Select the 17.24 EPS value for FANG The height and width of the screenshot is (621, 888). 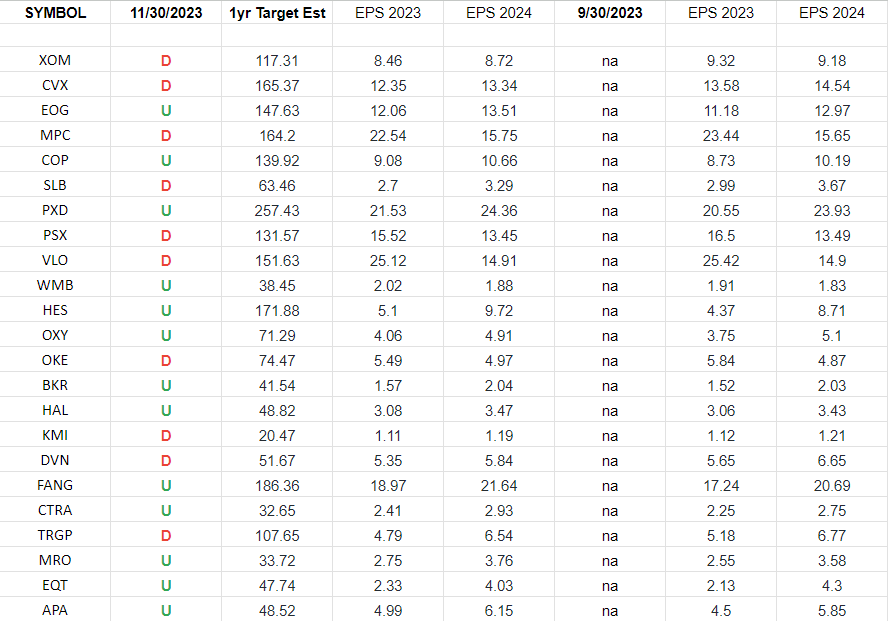click(x=721, y=485)
